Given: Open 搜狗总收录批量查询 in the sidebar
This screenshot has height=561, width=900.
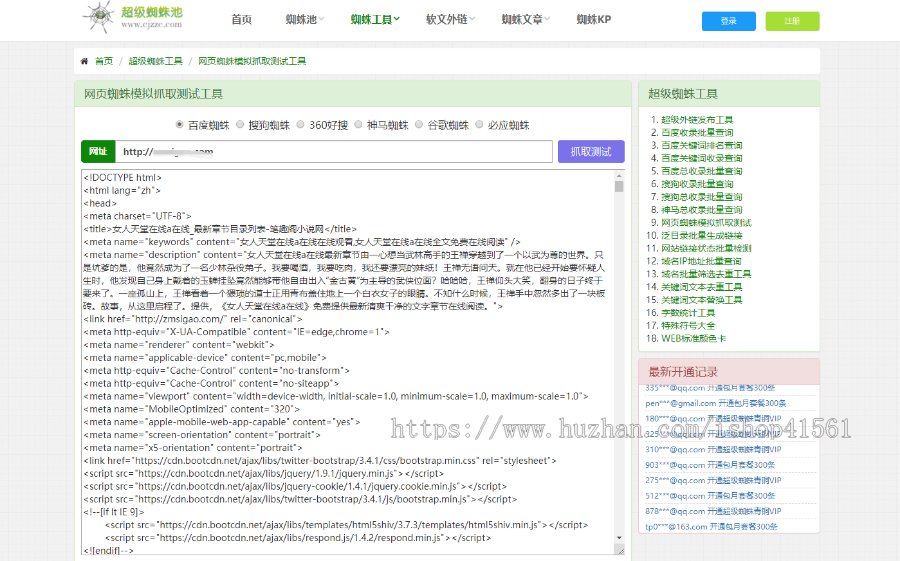Looking at the screenshot, I should coord(701,197).
